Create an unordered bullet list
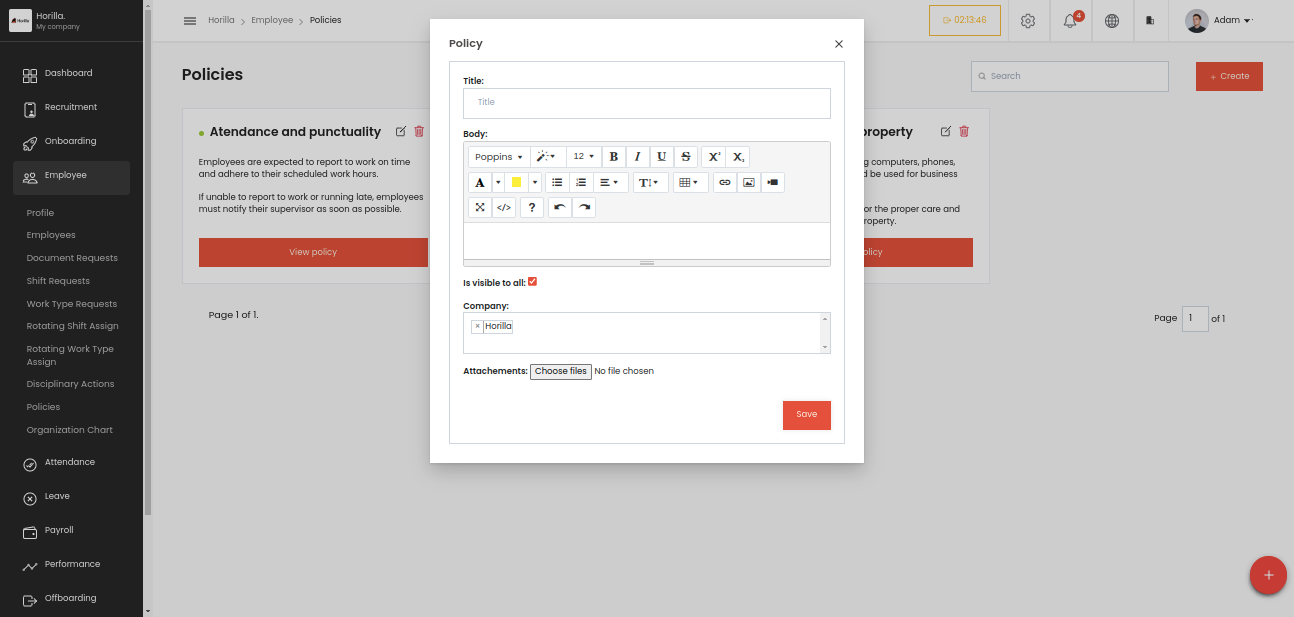Image resolution: width=1294 pixels, height=617 pixels. point(557,182)
